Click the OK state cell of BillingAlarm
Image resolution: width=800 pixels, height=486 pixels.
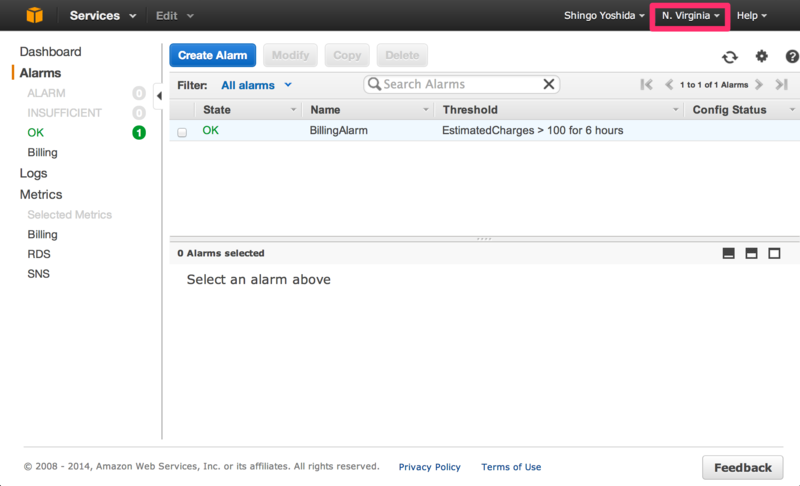[210, 131]
